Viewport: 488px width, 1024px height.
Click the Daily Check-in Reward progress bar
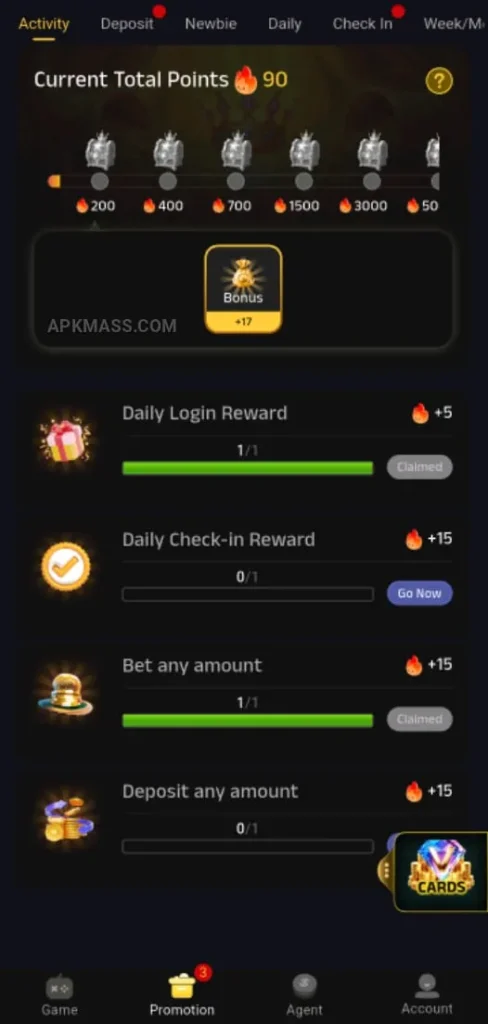click(248, 594)
